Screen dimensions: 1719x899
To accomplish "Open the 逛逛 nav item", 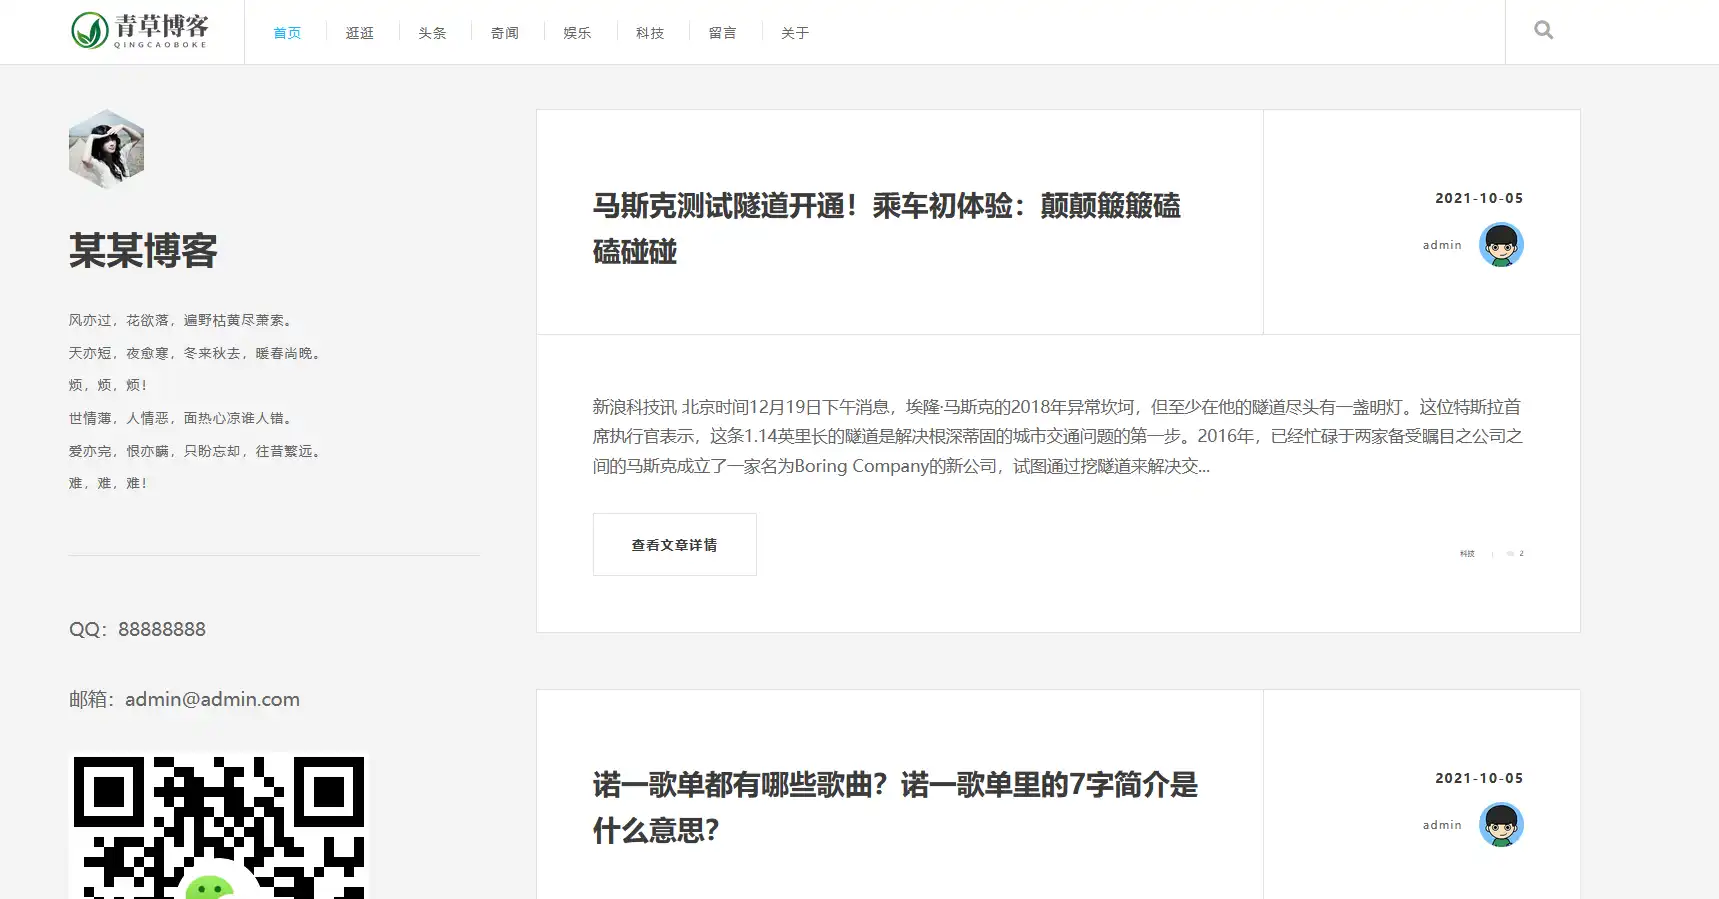I will pyautogui.click(x=360, y=33).
